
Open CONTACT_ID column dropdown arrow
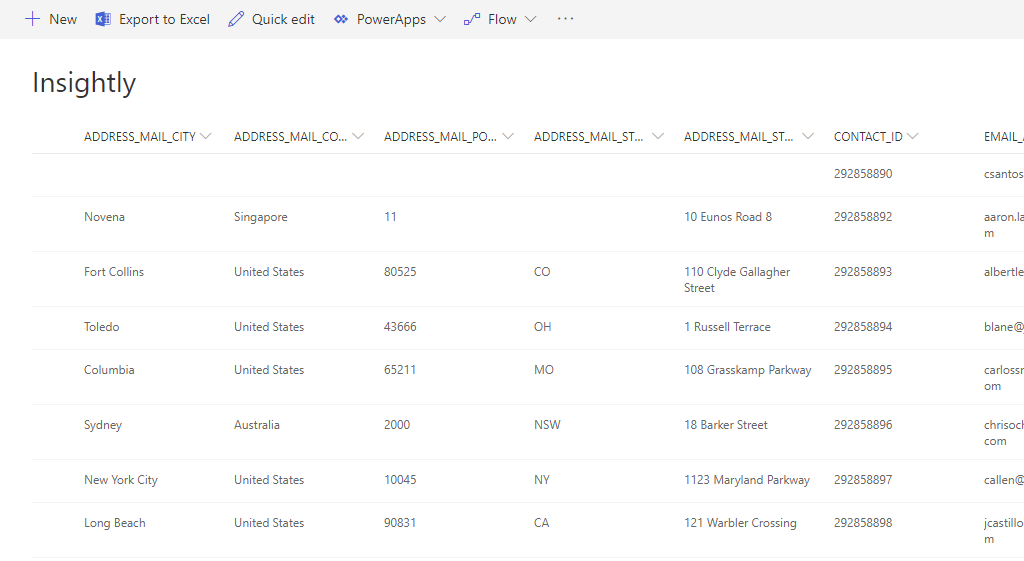913,136
